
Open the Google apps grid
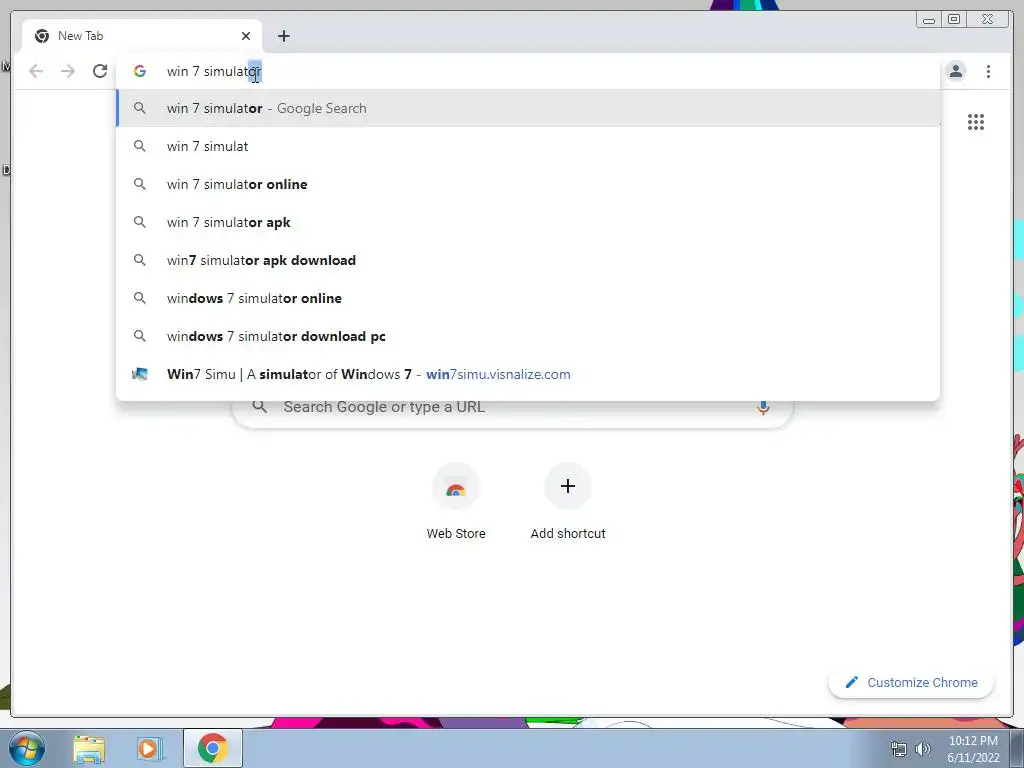tap(976, 122)
